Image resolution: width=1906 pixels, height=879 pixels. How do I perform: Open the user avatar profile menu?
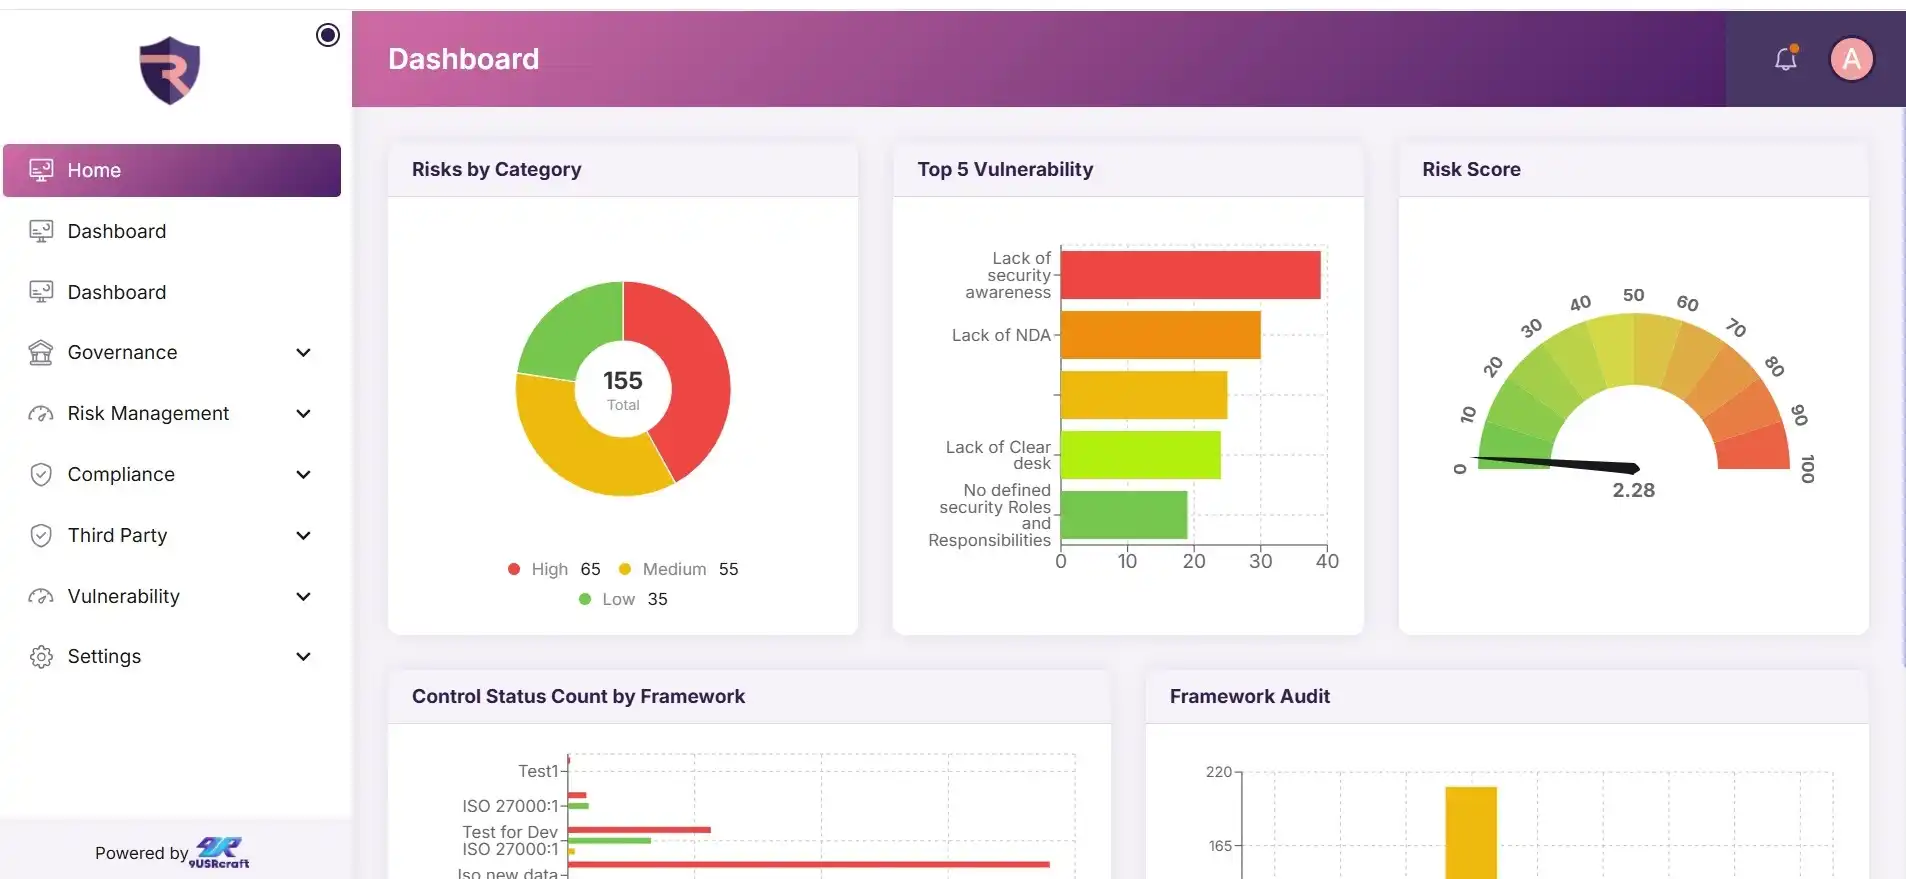pos(1851,59)
